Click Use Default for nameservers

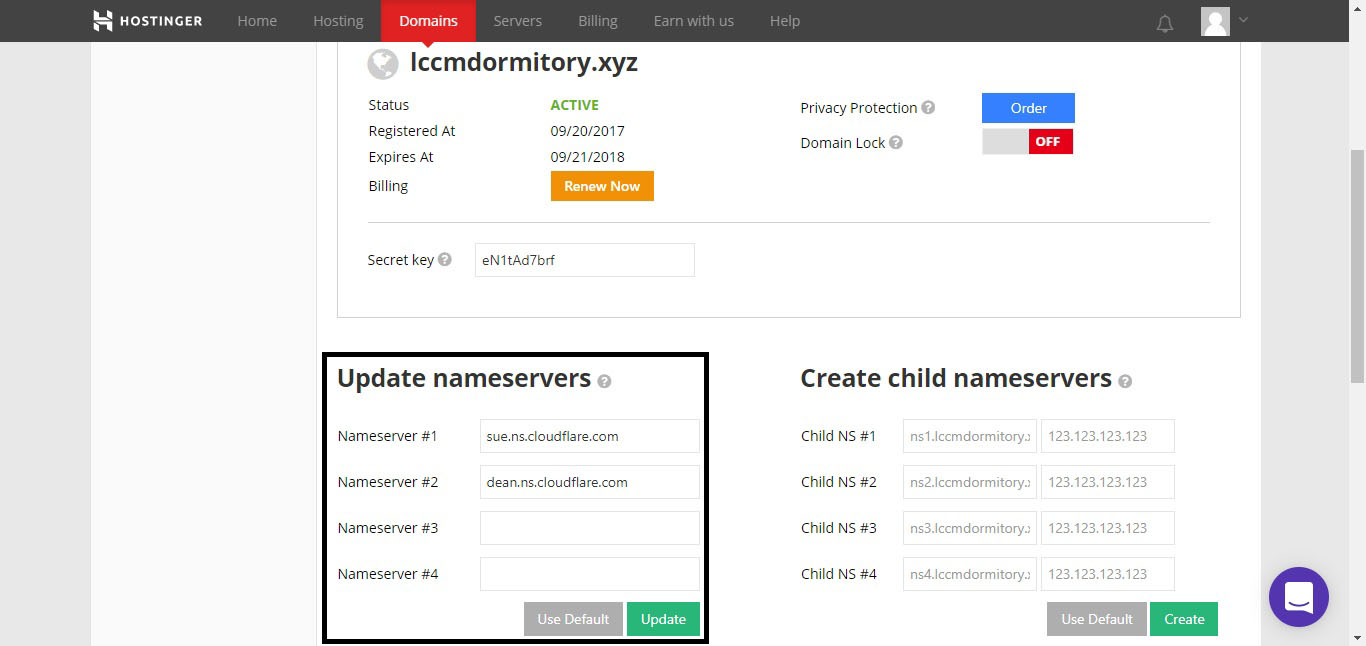click(x=573, y=619)
